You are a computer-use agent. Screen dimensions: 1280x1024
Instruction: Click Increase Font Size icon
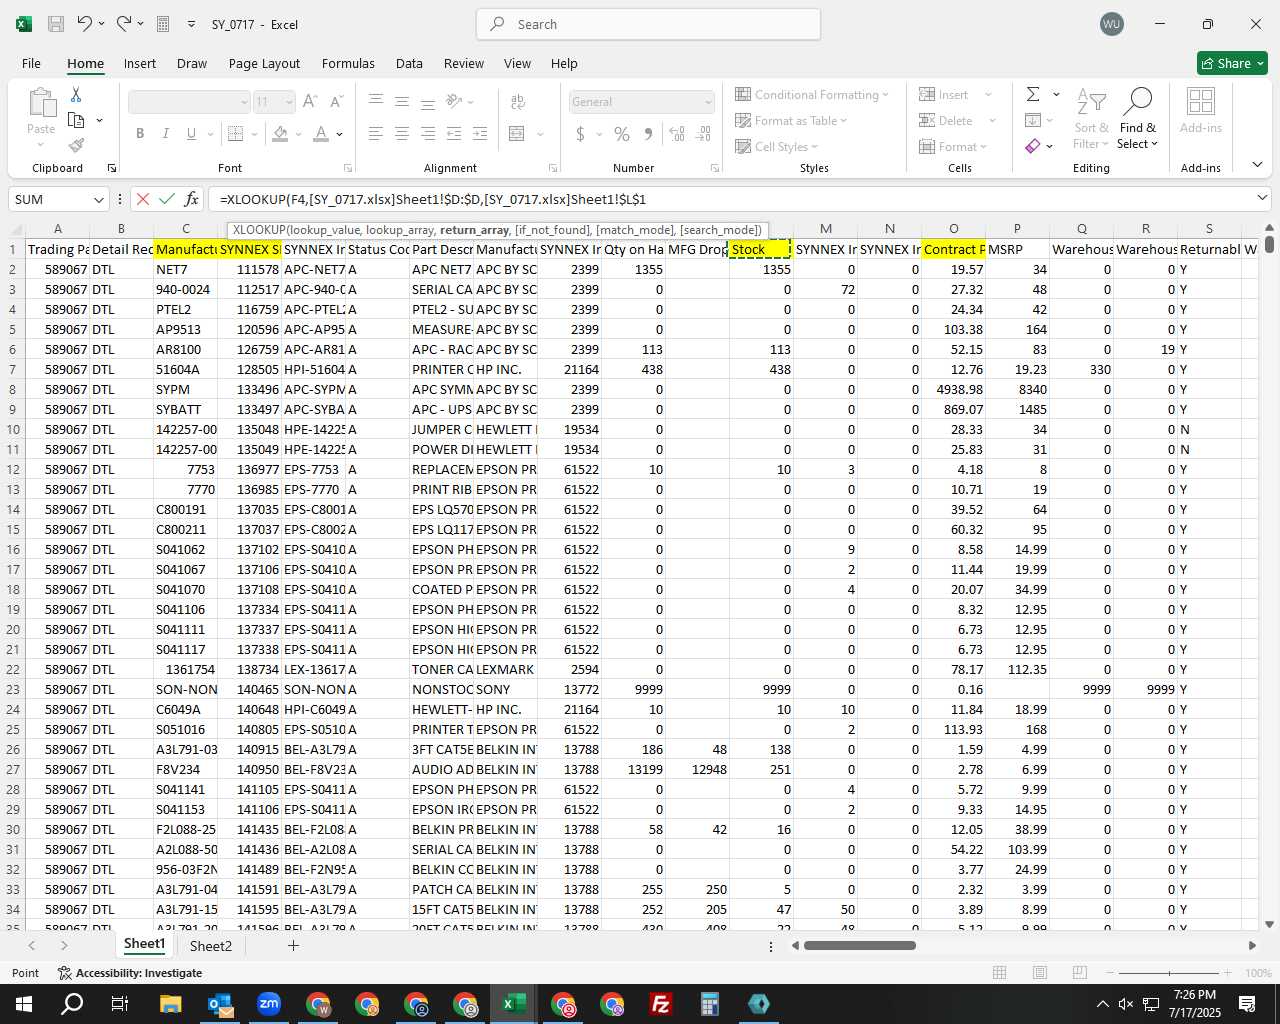[x=310, y=101]
